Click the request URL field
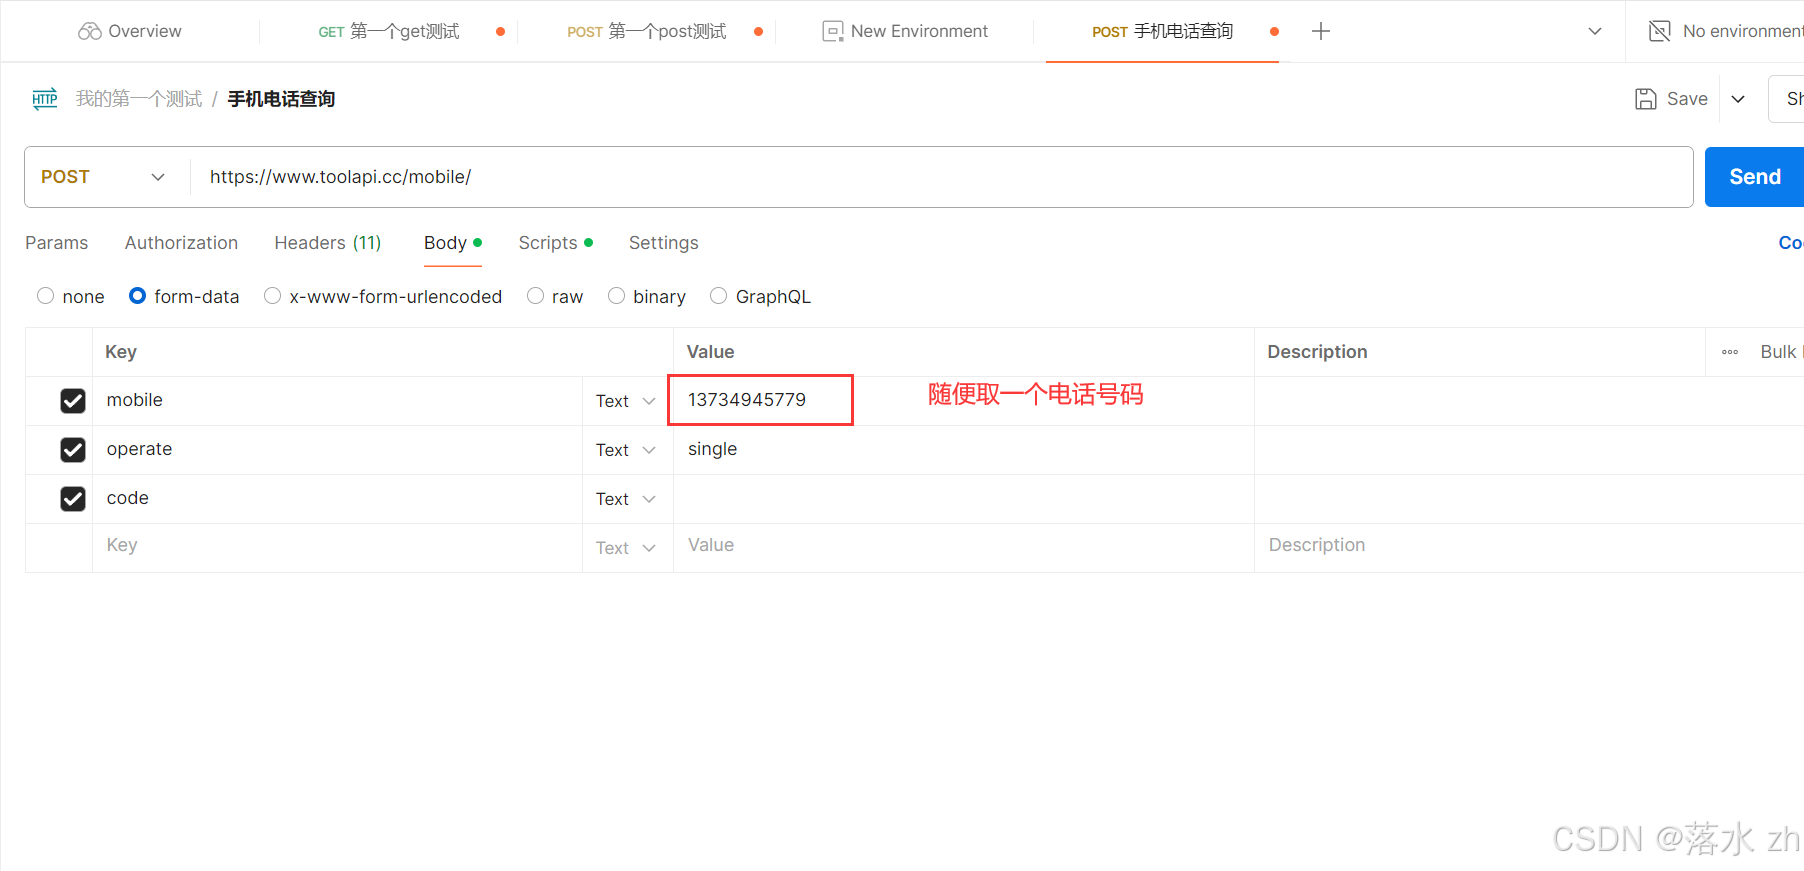 [x=940, y=177]
